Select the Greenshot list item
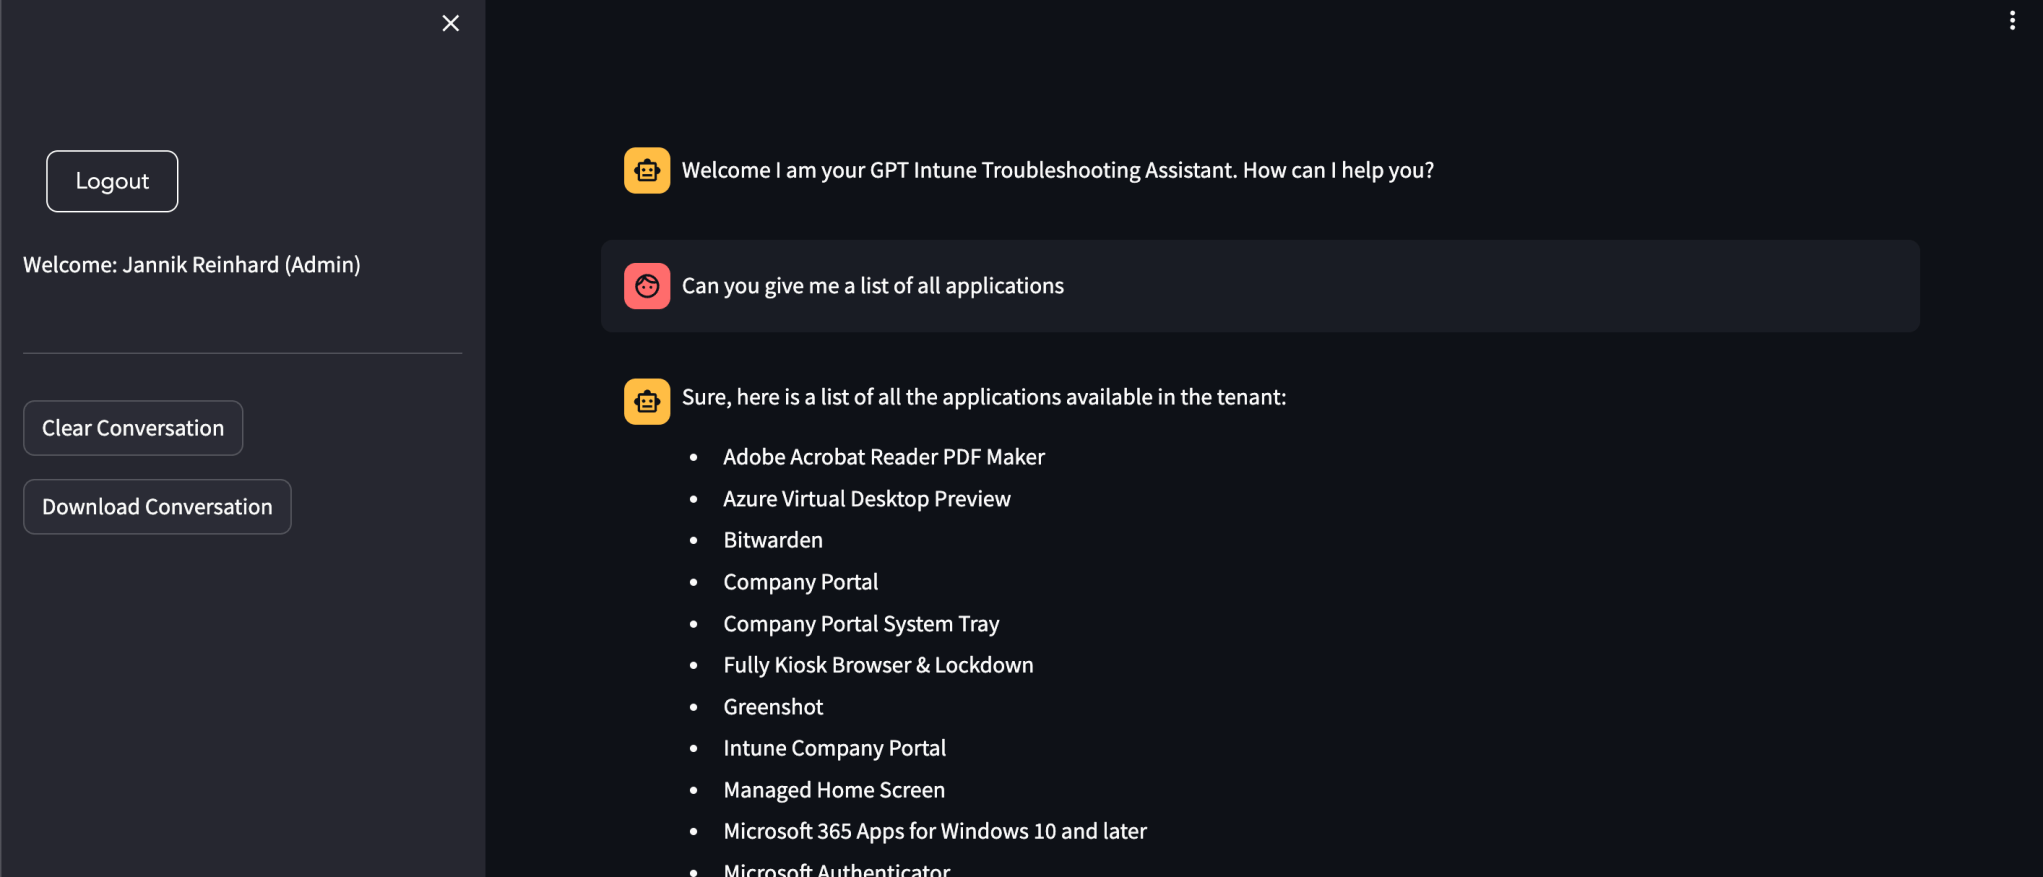The image size is (2043, 877). tap(772, 706)
